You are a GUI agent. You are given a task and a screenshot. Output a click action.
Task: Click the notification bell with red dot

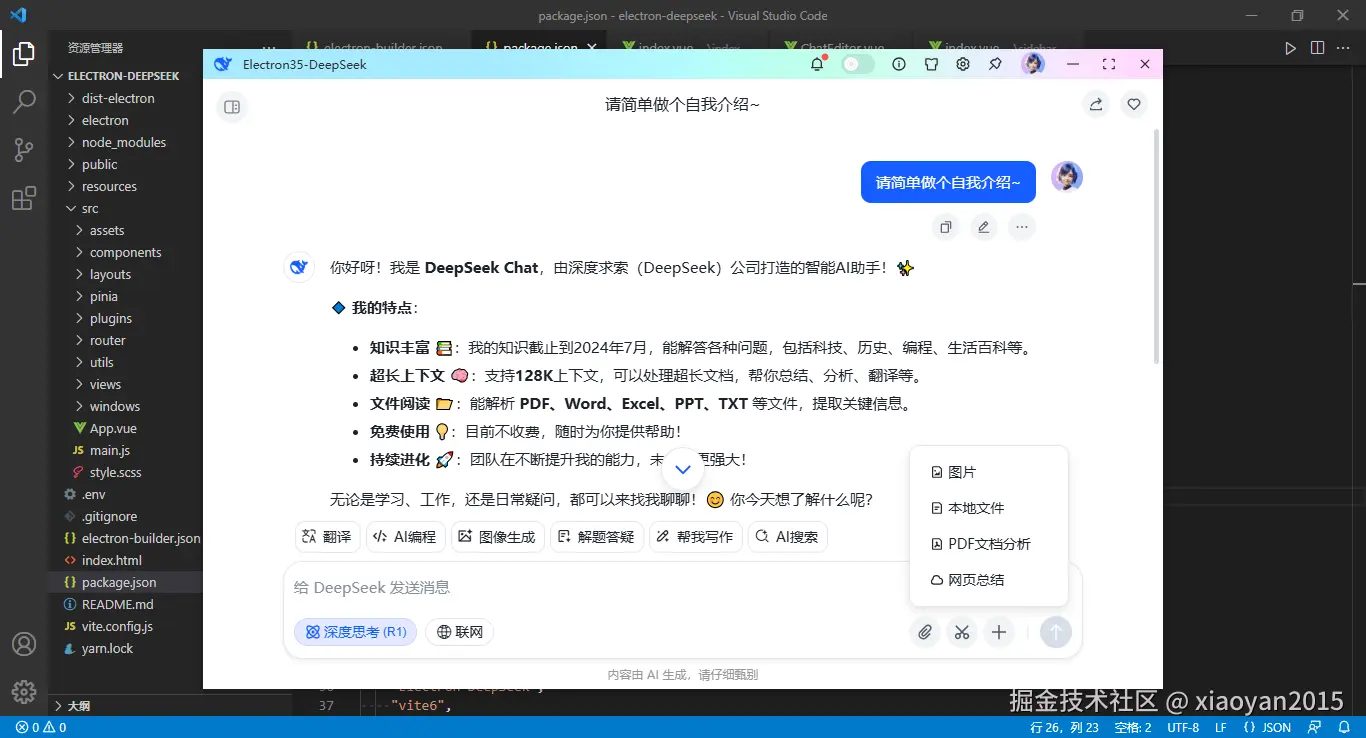817,63
